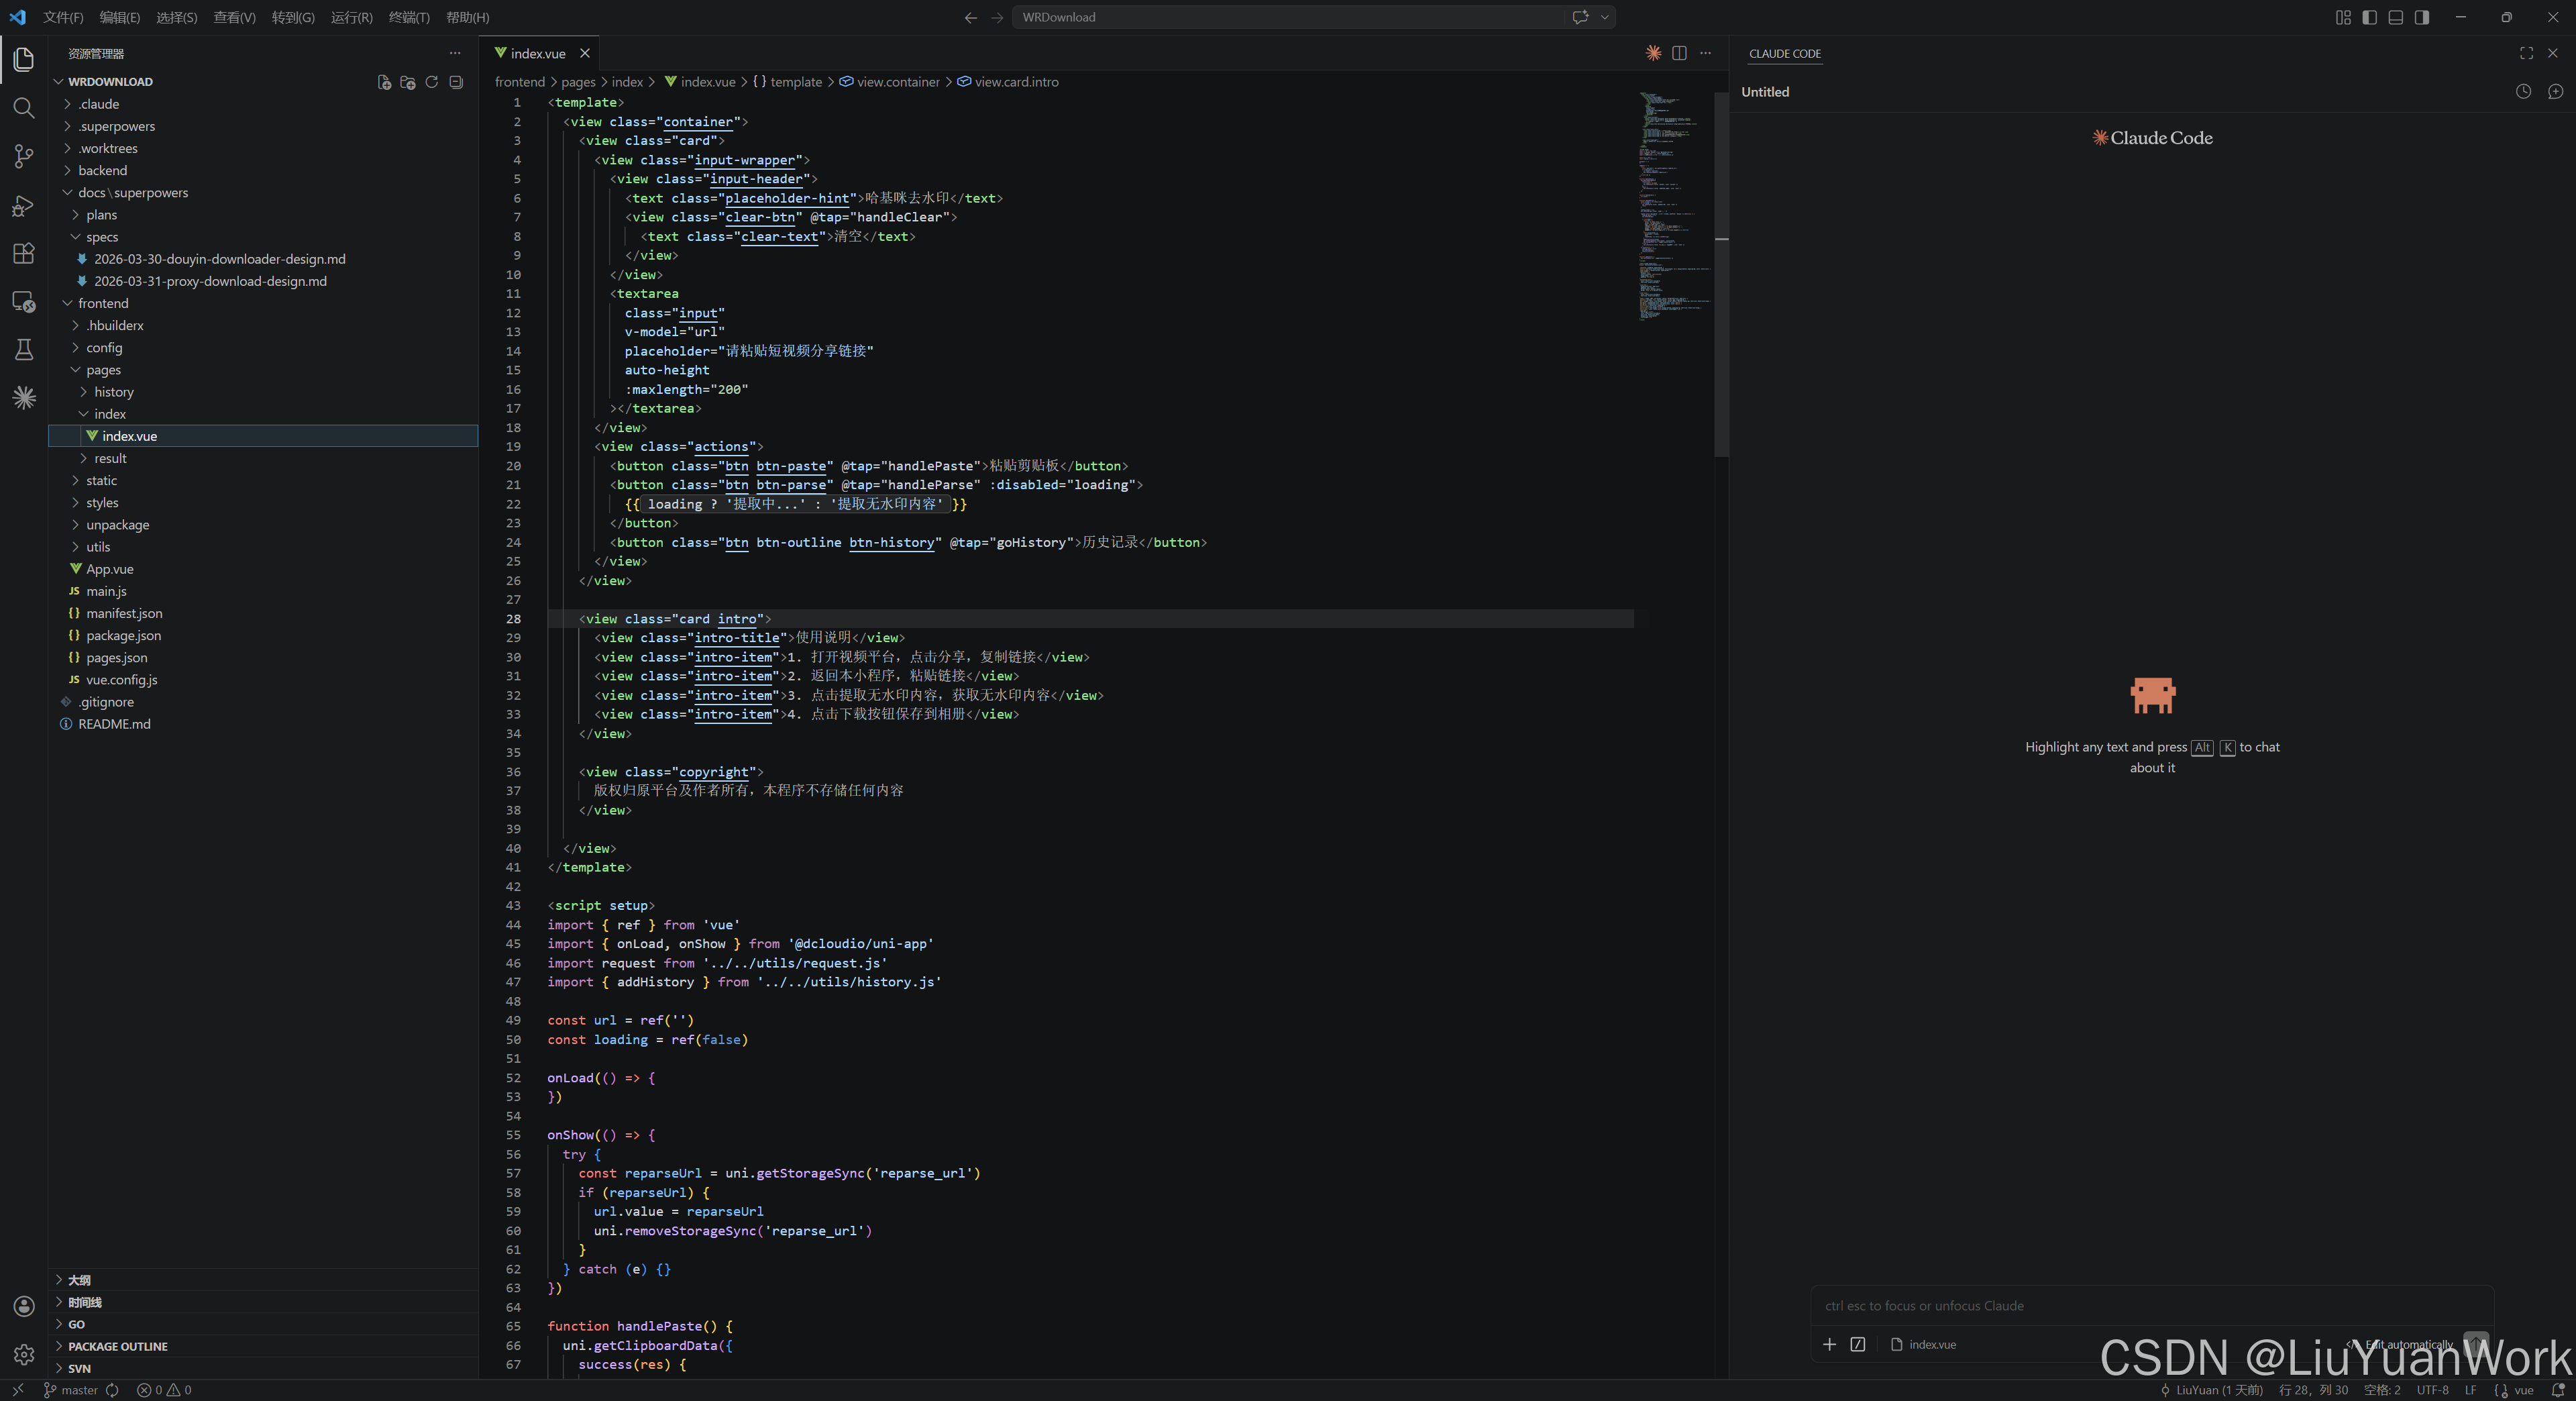Go back using navigation arrow in title bar
The height and width of the screenshot is (1401, 2576).
pyautogui.click(x=970, y=17)
